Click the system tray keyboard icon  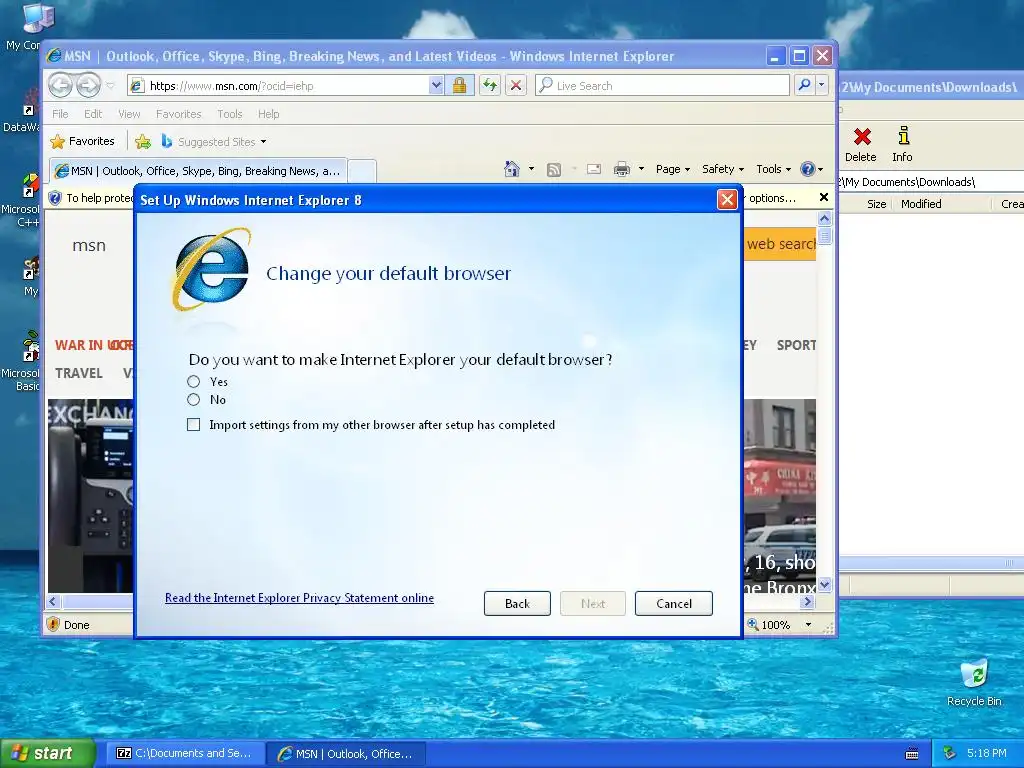(912, 754)
